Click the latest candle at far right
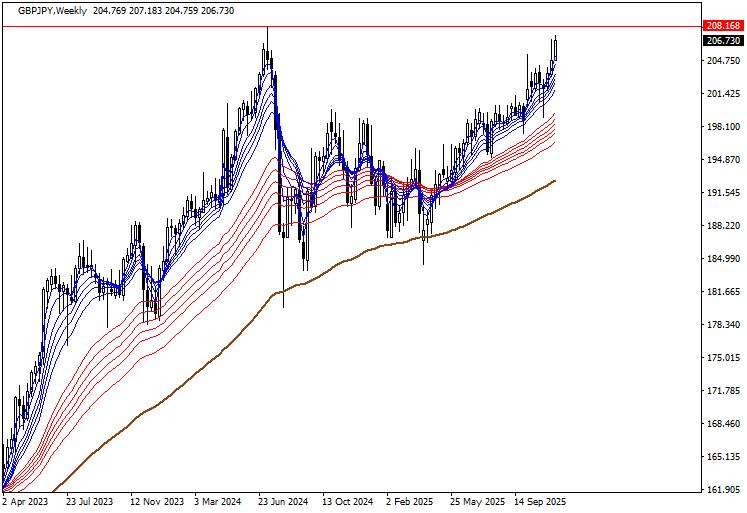Image resolution: width=747 pixels, height=513 pixels. tap(555, 48)
